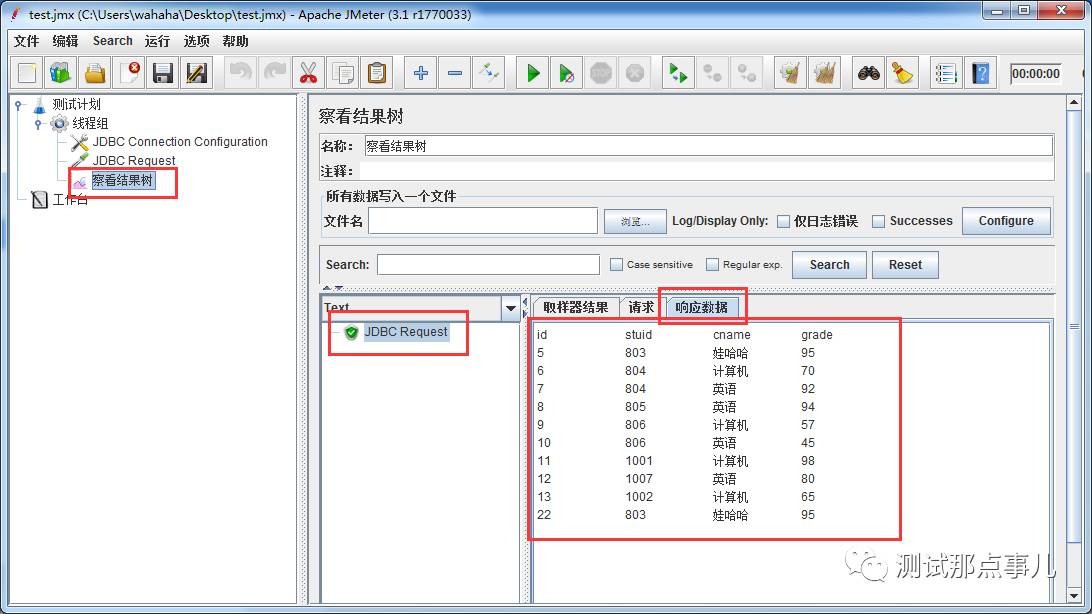Open the Search menu
Viewport: 1092px width, 614px height.
113,41
